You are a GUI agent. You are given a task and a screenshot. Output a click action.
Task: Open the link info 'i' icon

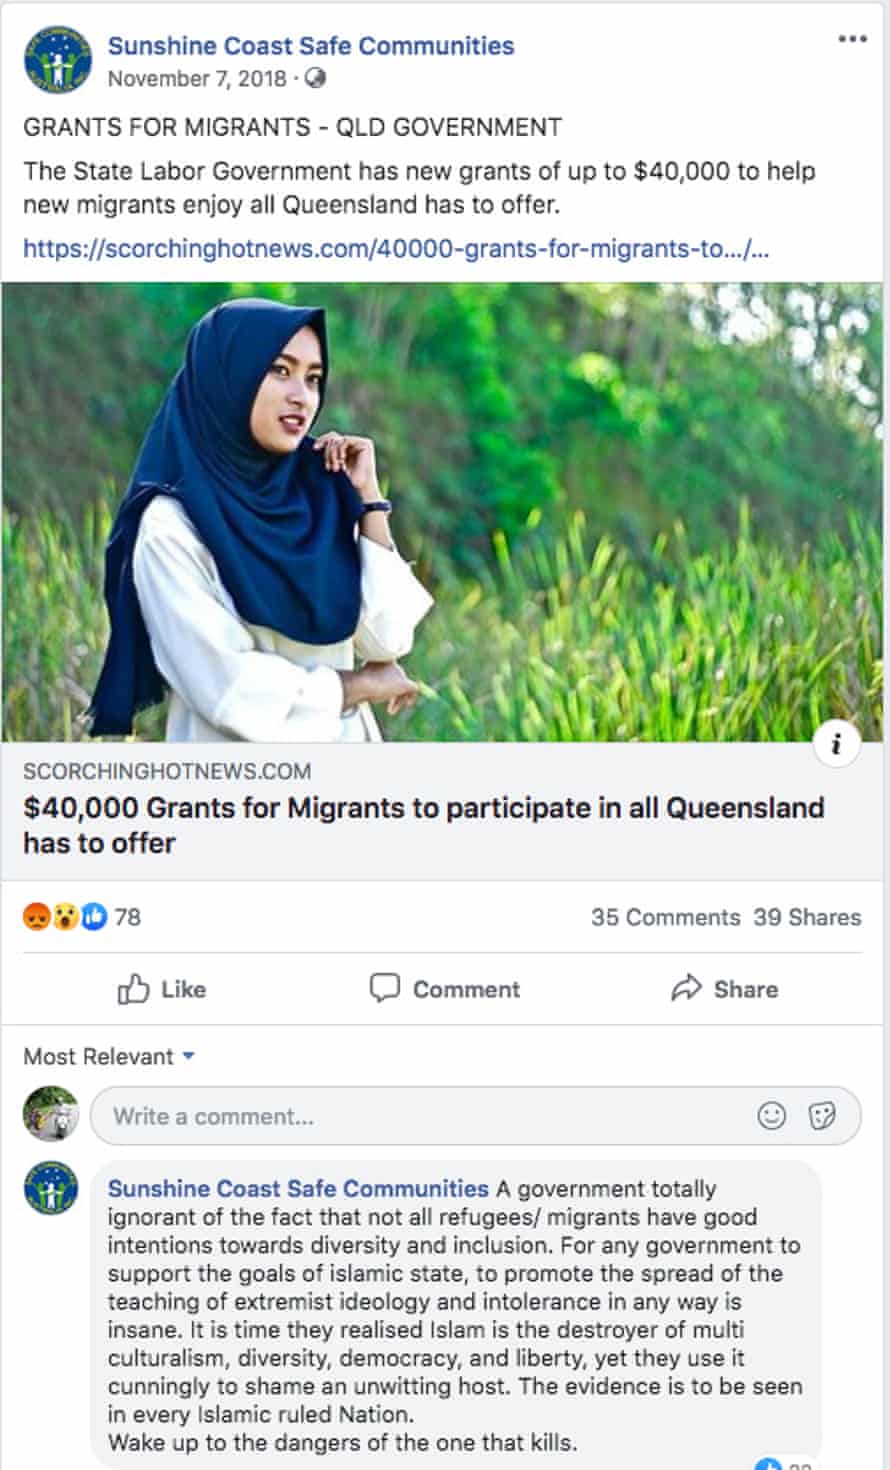click(837, 744)
